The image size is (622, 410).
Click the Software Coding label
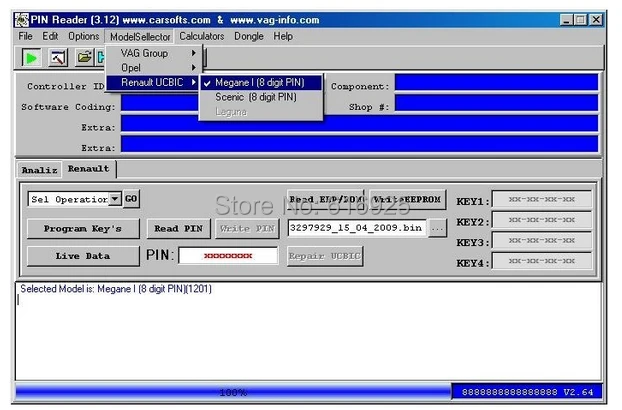[68, 107]
